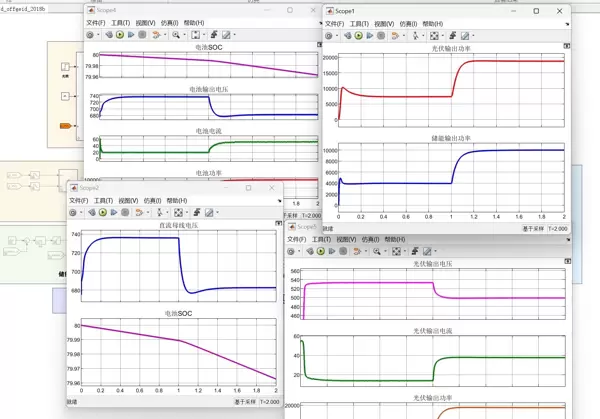Expand the scale axes dropdown arrow in Scope2
Viewport: 600px width, 419px height.
tap(185, 212)
